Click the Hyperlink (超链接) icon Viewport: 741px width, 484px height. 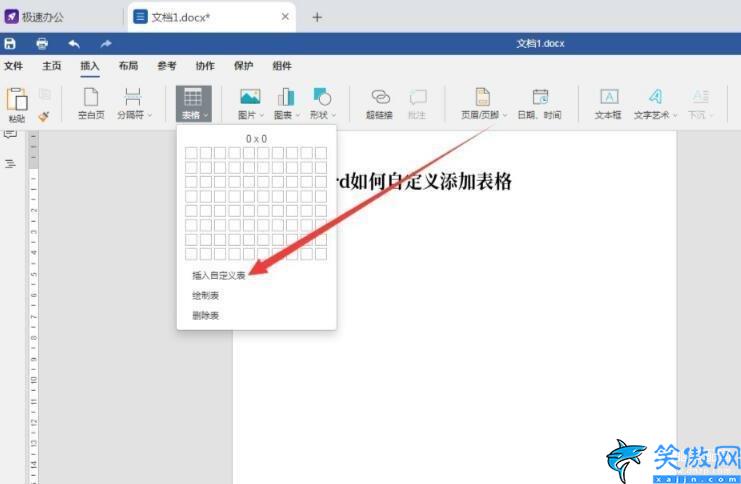click(380, 97)
